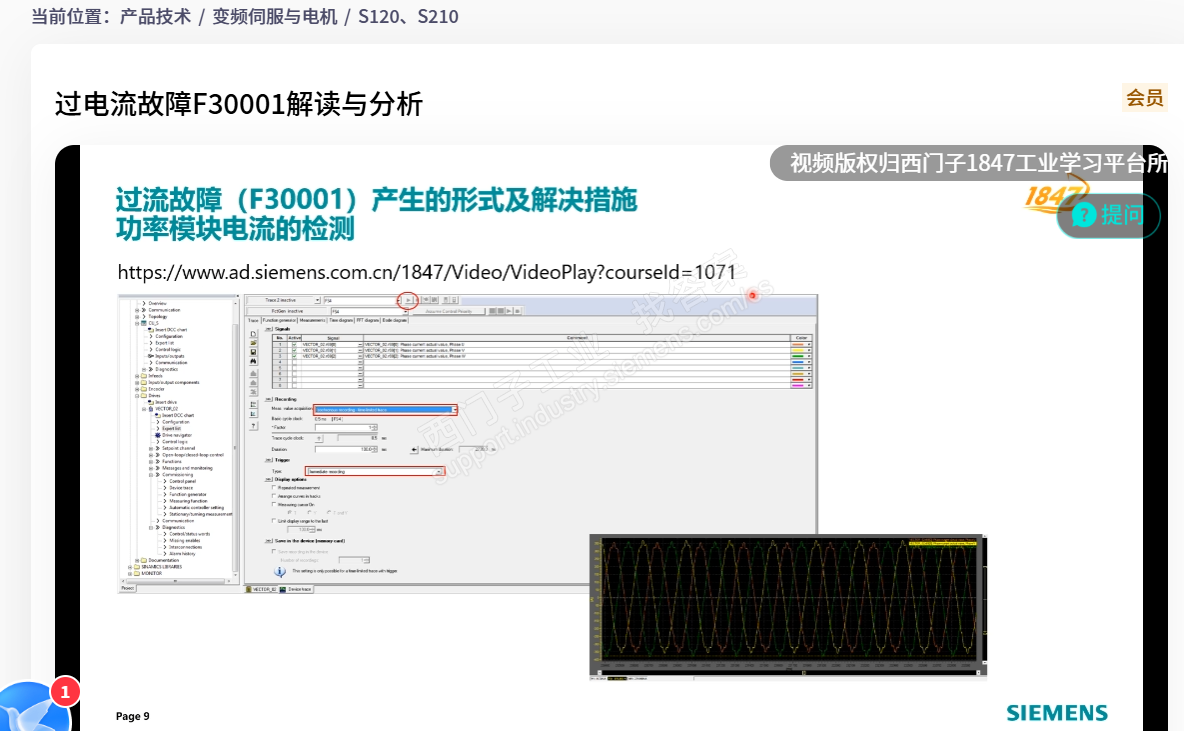Click the orange color swatch for signal 1

pos(797,344)
